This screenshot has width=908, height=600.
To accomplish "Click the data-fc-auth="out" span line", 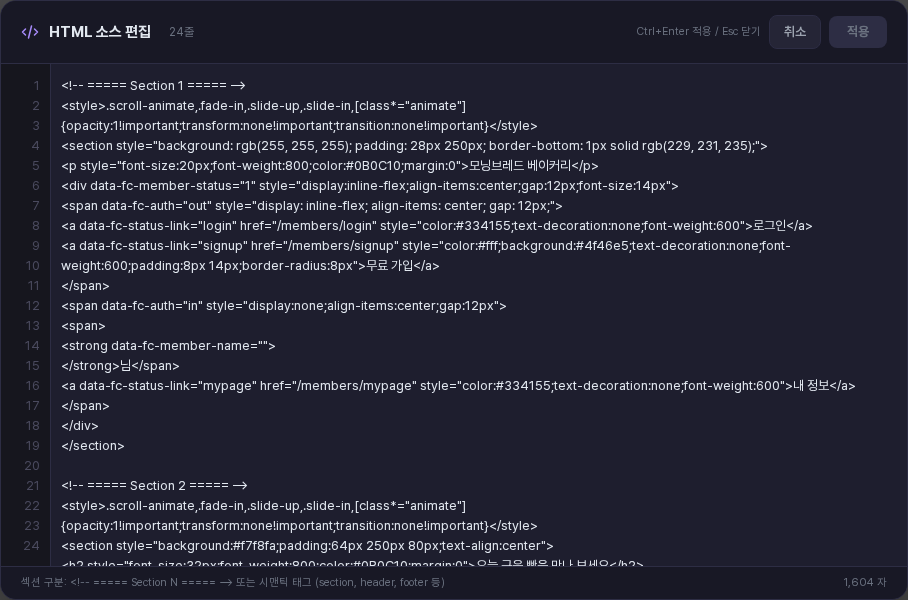I will 312,206.
